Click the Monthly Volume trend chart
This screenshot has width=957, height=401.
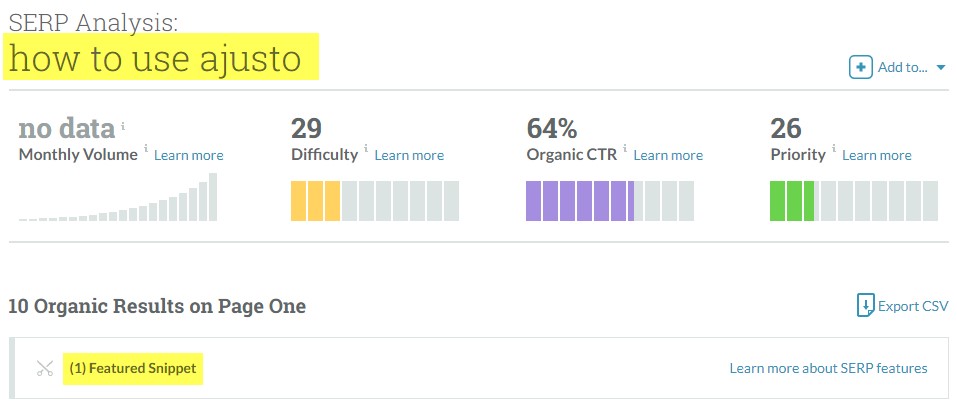[118, 200]
